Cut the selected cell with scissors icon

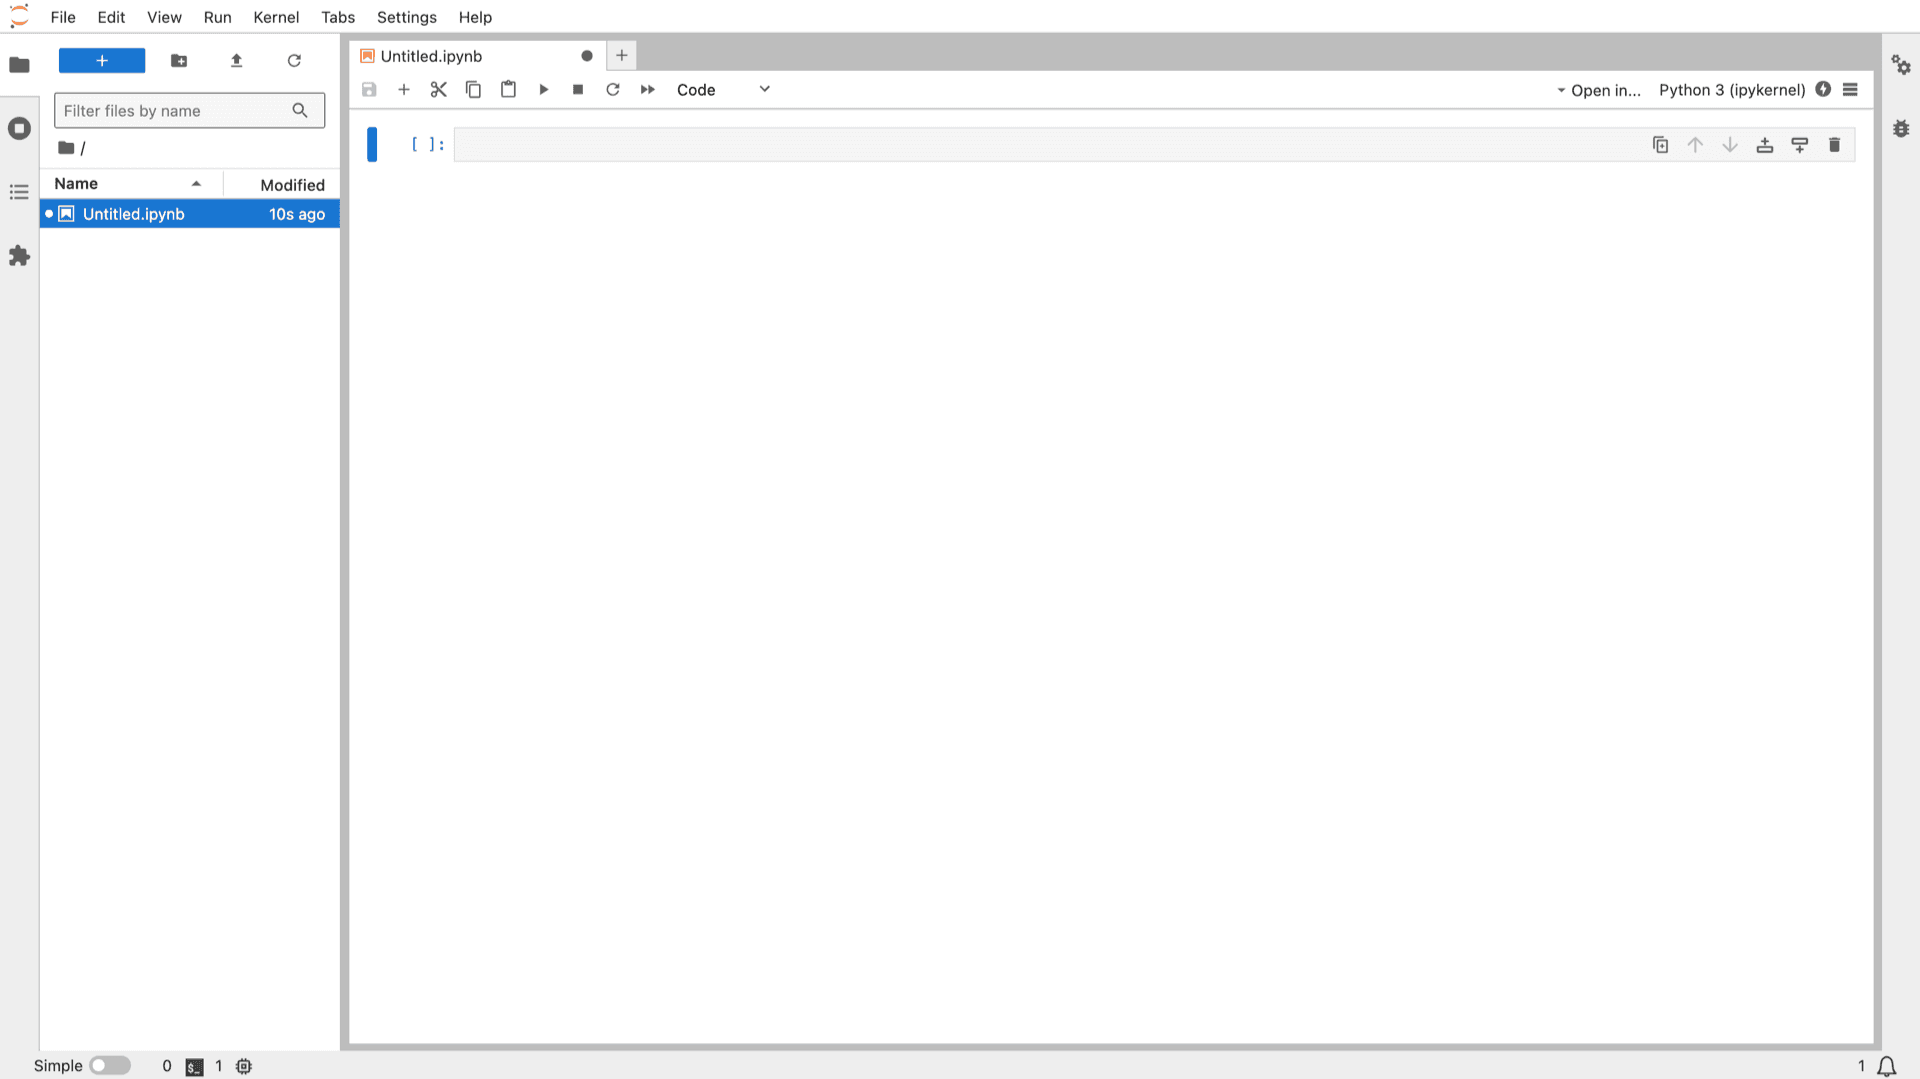coord(438,90)
